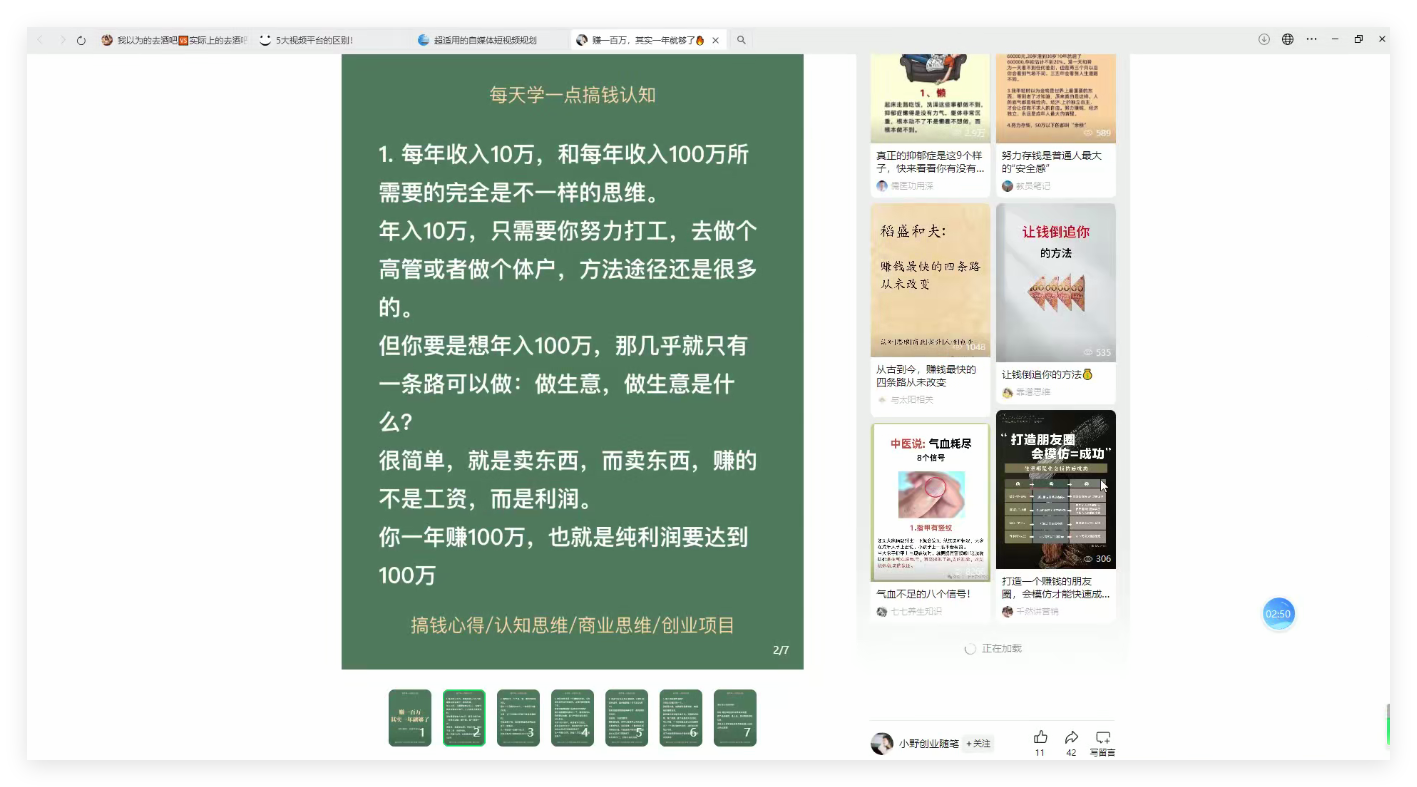The image size is (1417, 787).
Task: Open the 小野创业随笔 author name link
Action: pyautogui.click(x=929, y=744)
